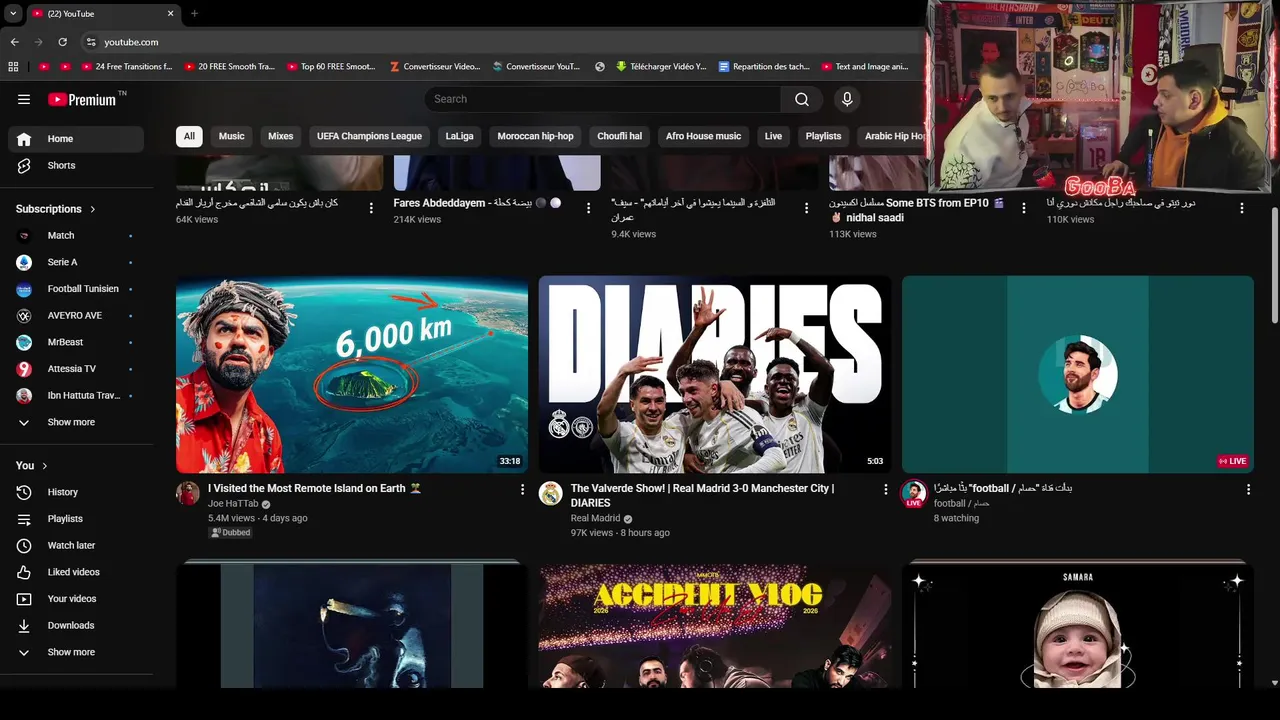
Task: Reload the page with browser refresh
Action: (x=62, y=42)
